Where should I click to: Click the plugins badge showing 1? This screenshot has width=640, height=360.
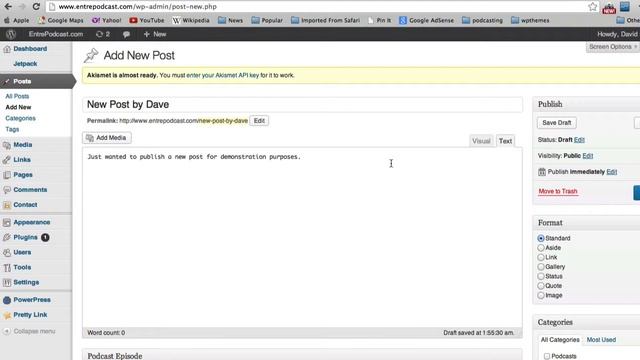(x=45, y=238)
